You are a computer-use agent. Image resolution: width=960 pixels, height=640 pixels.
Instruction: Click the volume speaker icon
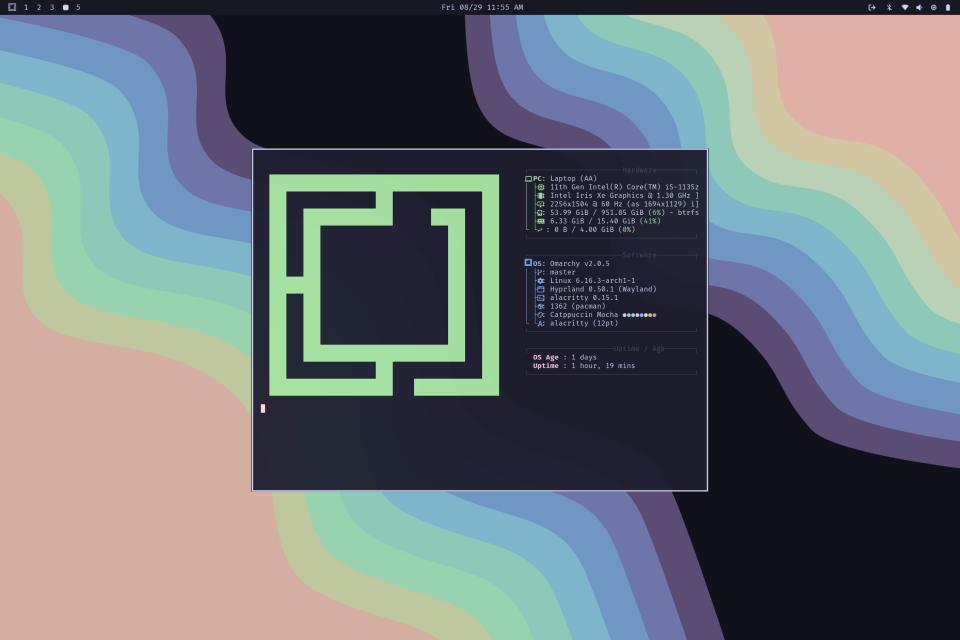919,7
